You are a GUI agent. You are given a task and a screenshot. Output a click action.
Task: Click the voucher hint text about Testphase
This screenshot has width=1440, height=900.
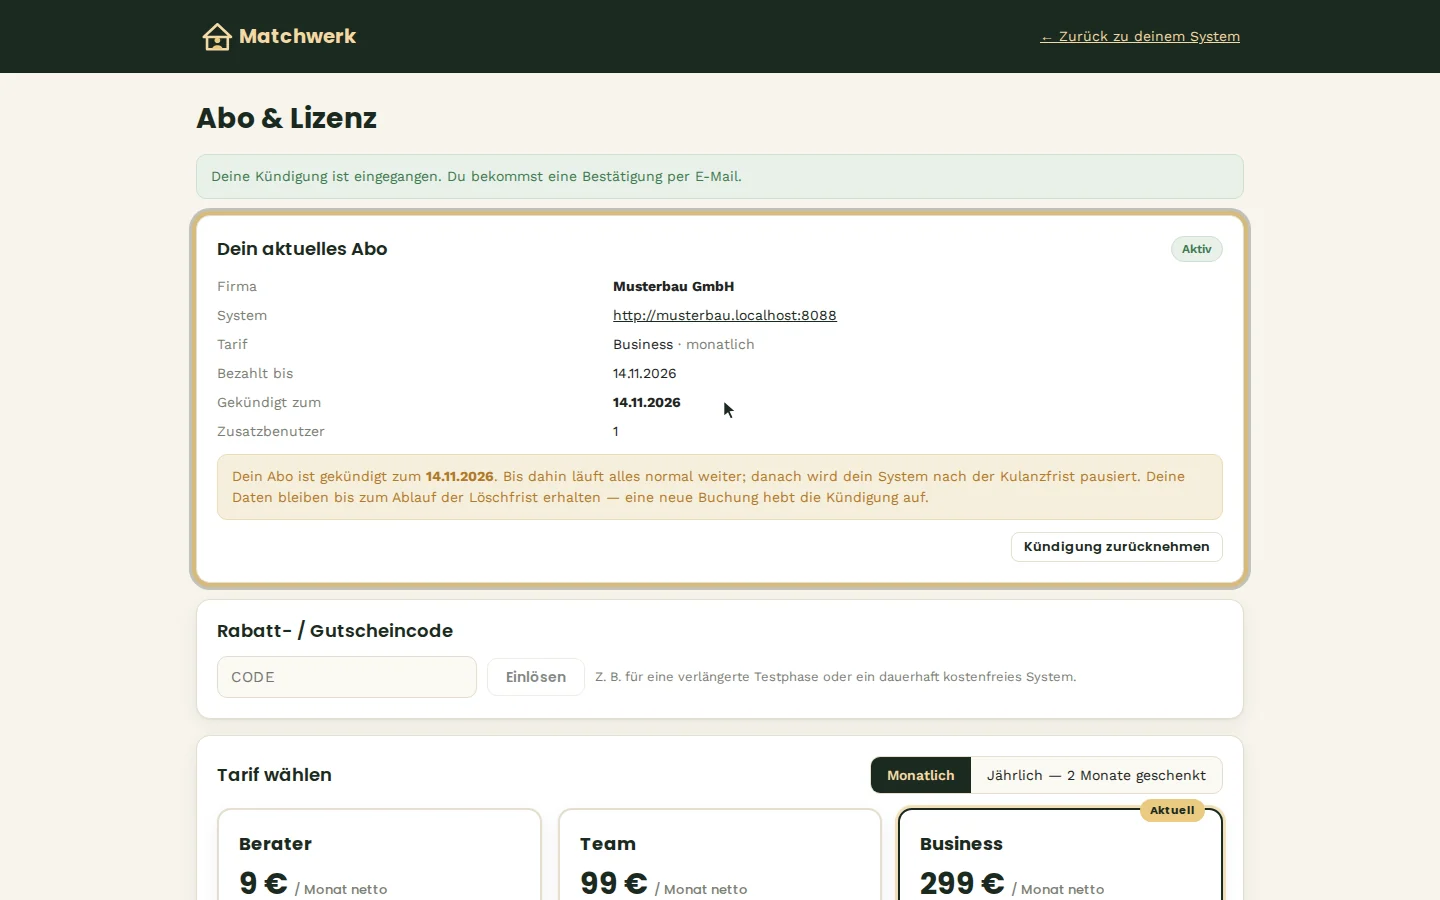(836, 677)
